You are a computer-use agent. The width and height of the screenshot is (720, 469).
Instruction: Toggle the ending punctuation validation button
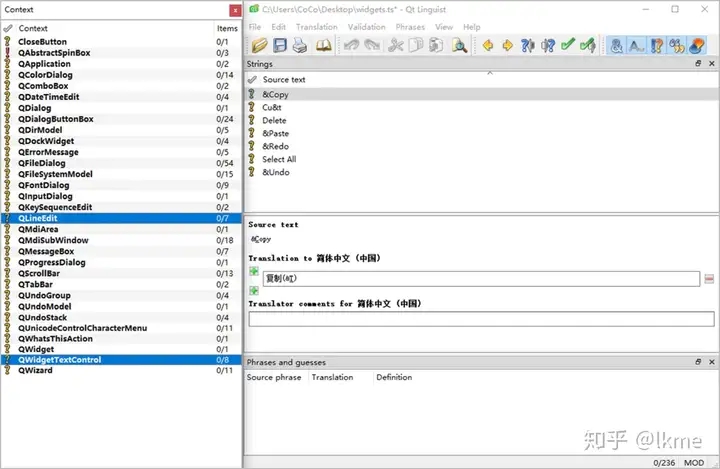636,45
